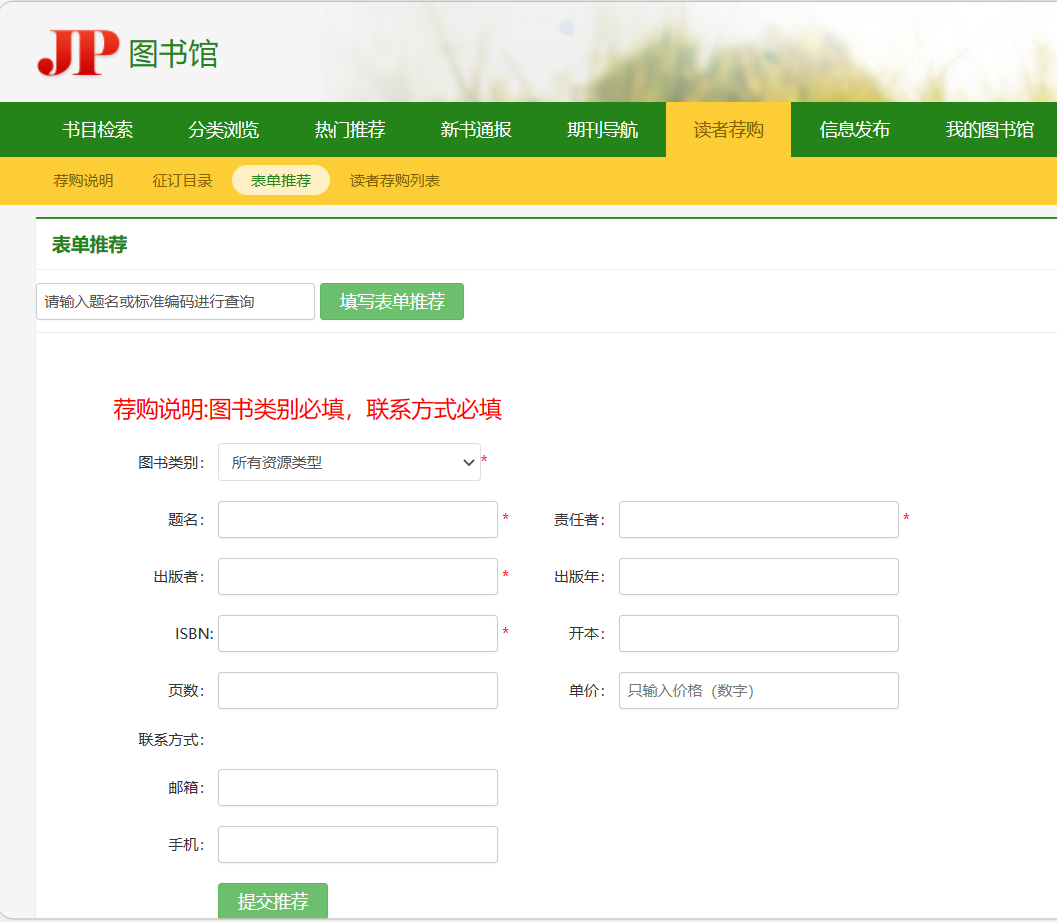Focus the title/ISBN search box
This screenshot has height=922, width=1057.
[x=175, y=302]
